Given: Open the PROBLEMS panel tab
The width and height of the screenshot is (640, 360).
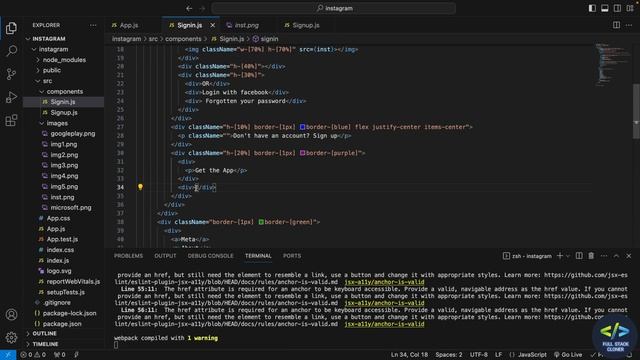Looking at the screenshot, I should (x=128, y=256).
